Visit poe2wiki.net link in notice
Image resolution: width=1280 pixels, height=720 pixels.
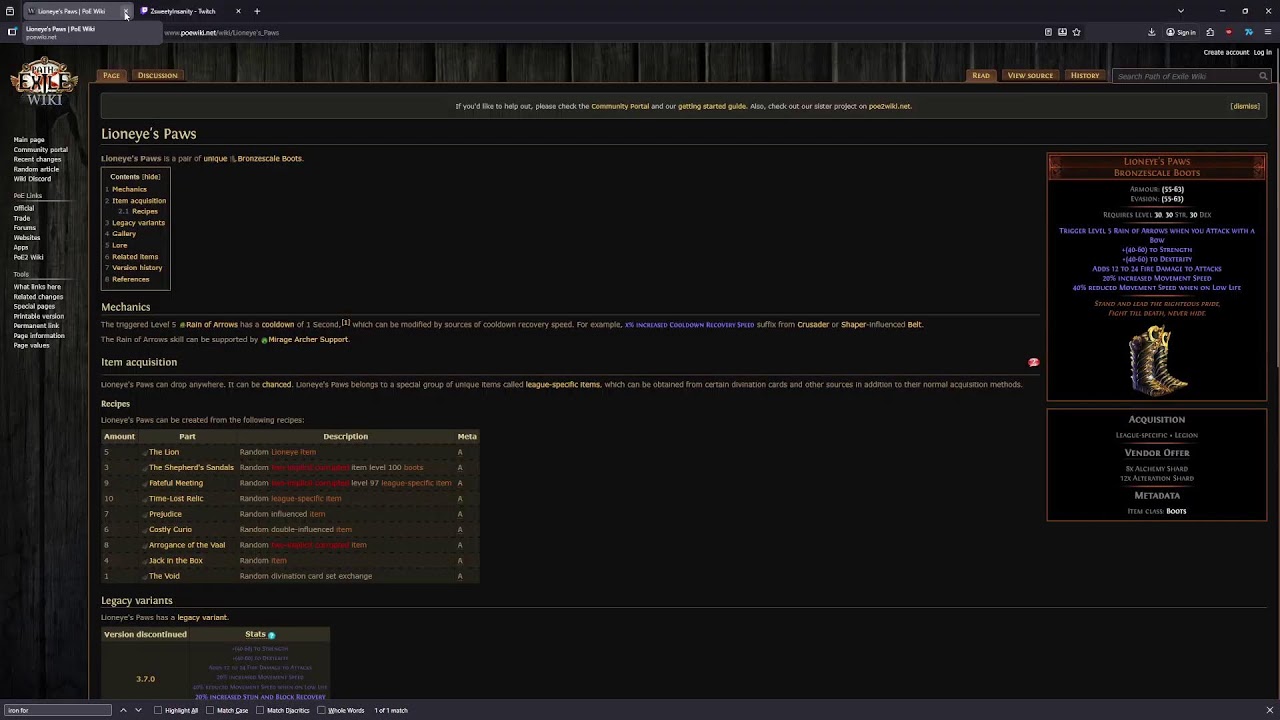(x=889, y=106)
